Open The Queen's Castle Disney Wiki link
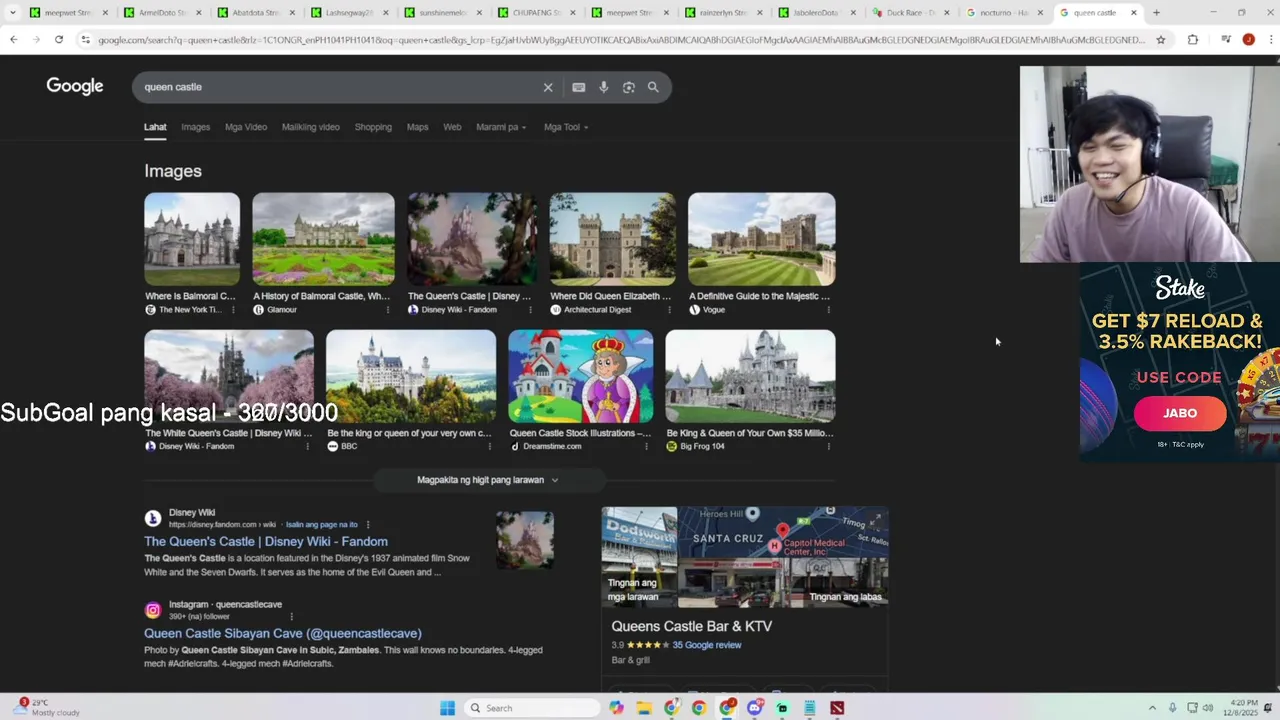 [x=266, y=541]
